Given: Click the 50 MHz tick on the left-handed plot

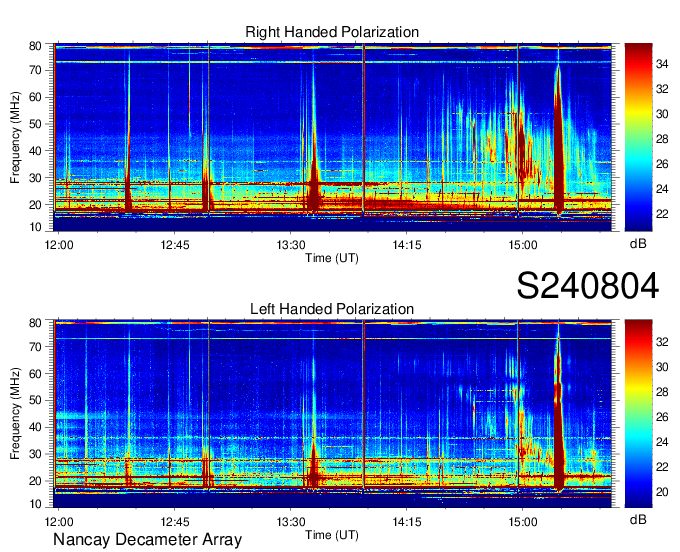Looking at the screenshot, I should click(x=35, y=401).
